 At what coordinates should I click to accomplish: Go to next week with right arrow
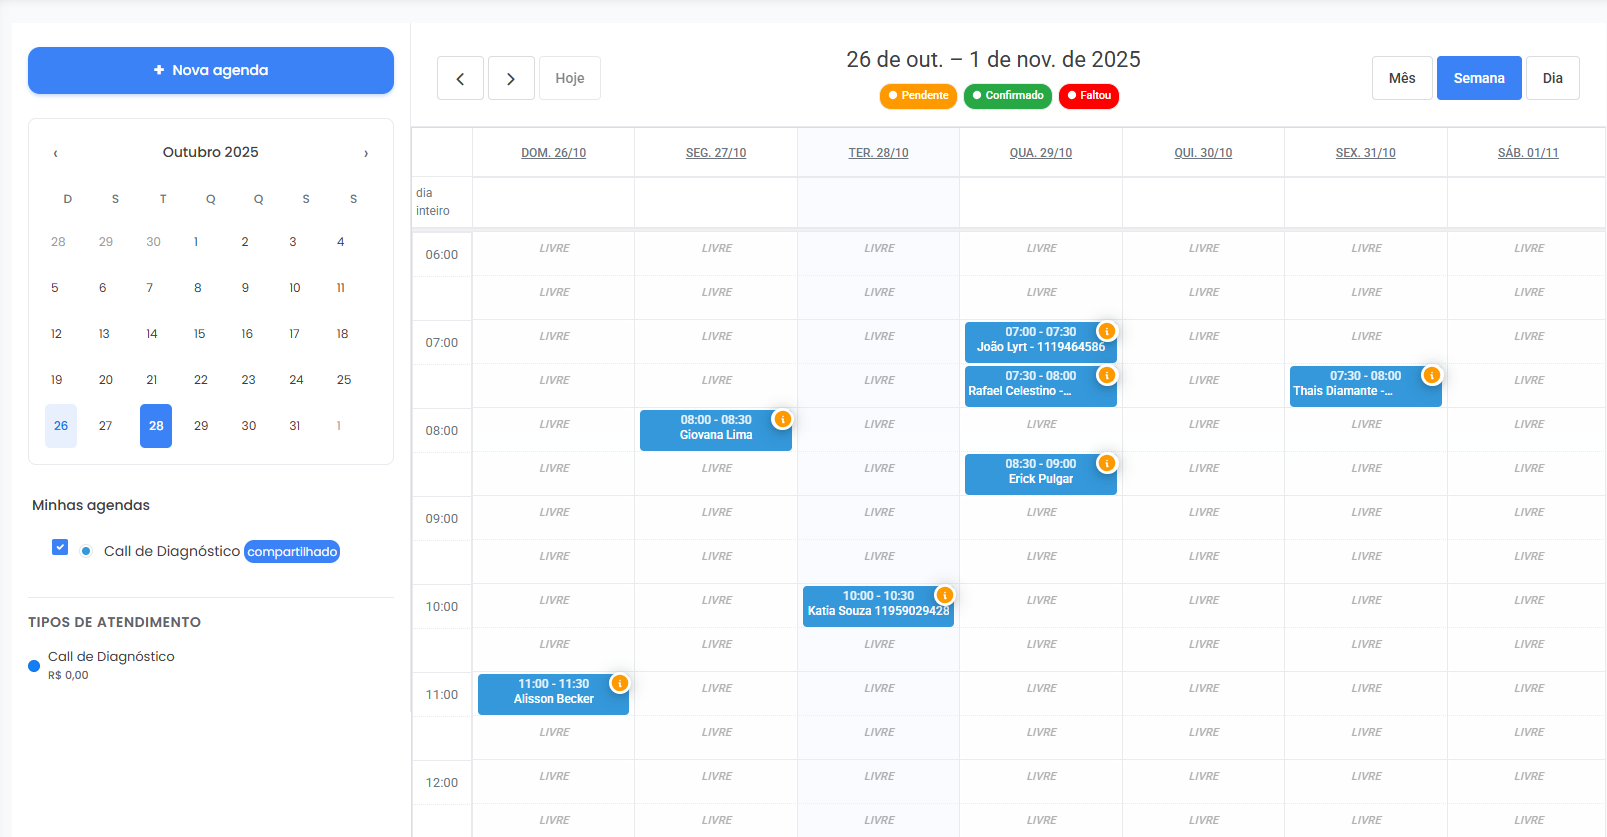click(511, 78)
